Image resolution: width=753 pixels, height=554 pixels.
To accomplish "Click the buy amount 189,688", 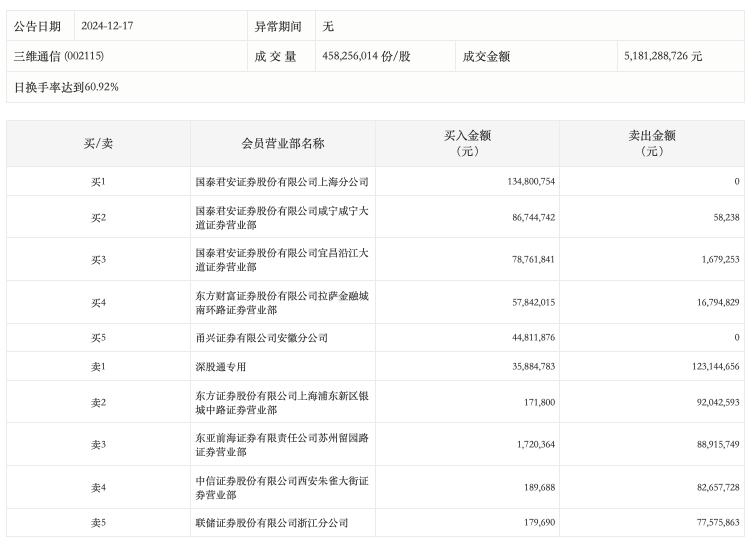I will [x=539, y=487].
